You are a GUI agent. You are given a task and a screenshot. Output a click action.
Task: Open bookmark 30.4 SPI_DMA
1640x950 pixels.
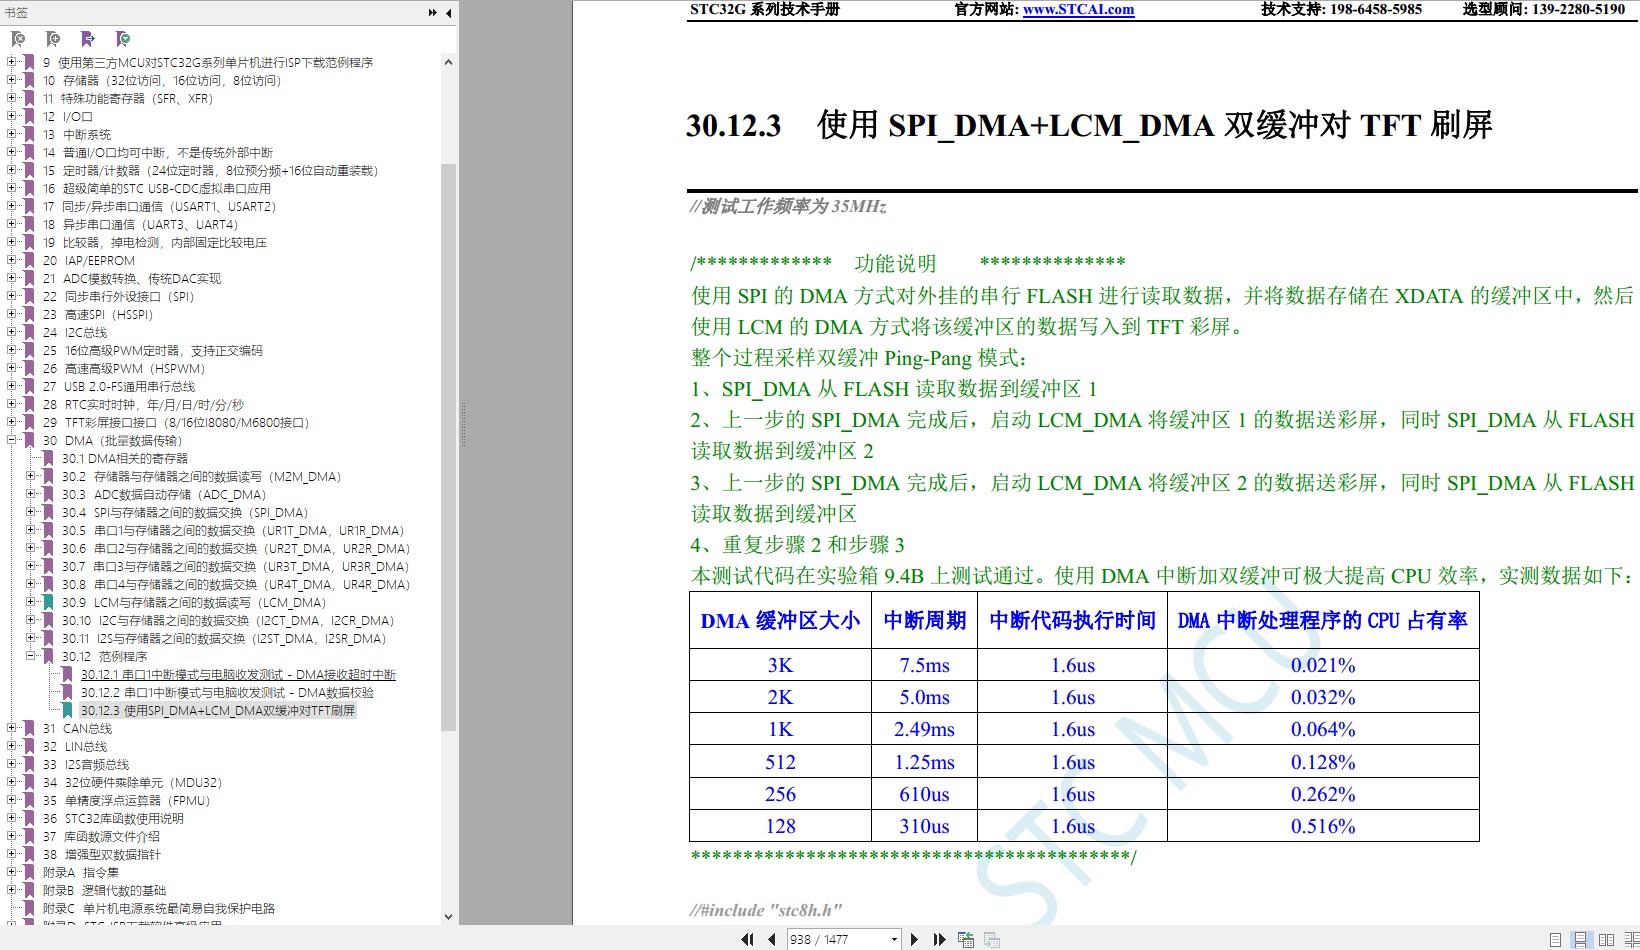(x=184, y=513)
